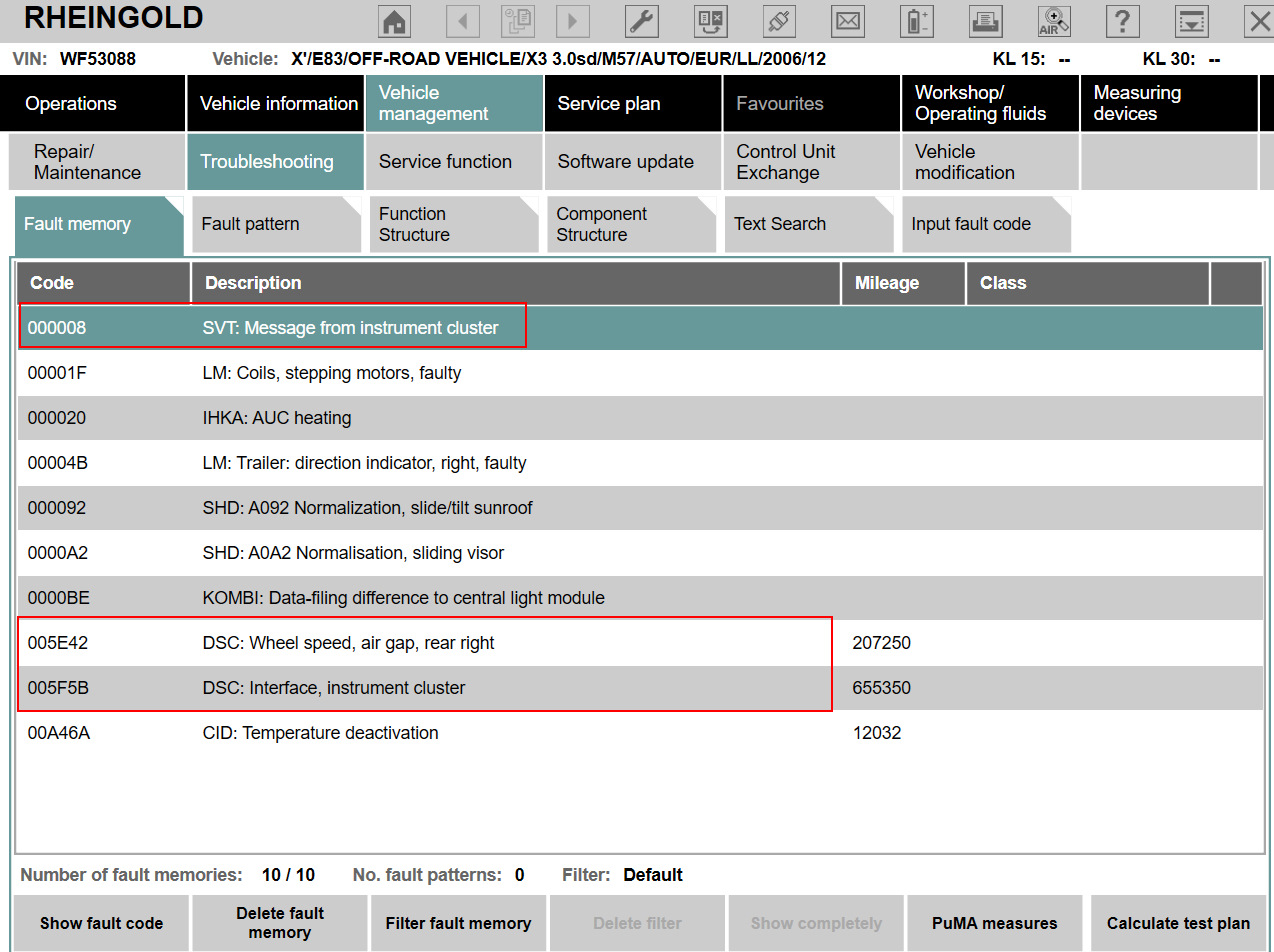Open the Text Search tab
This screenshot has width=1274, height=952.
coord(809,224)
